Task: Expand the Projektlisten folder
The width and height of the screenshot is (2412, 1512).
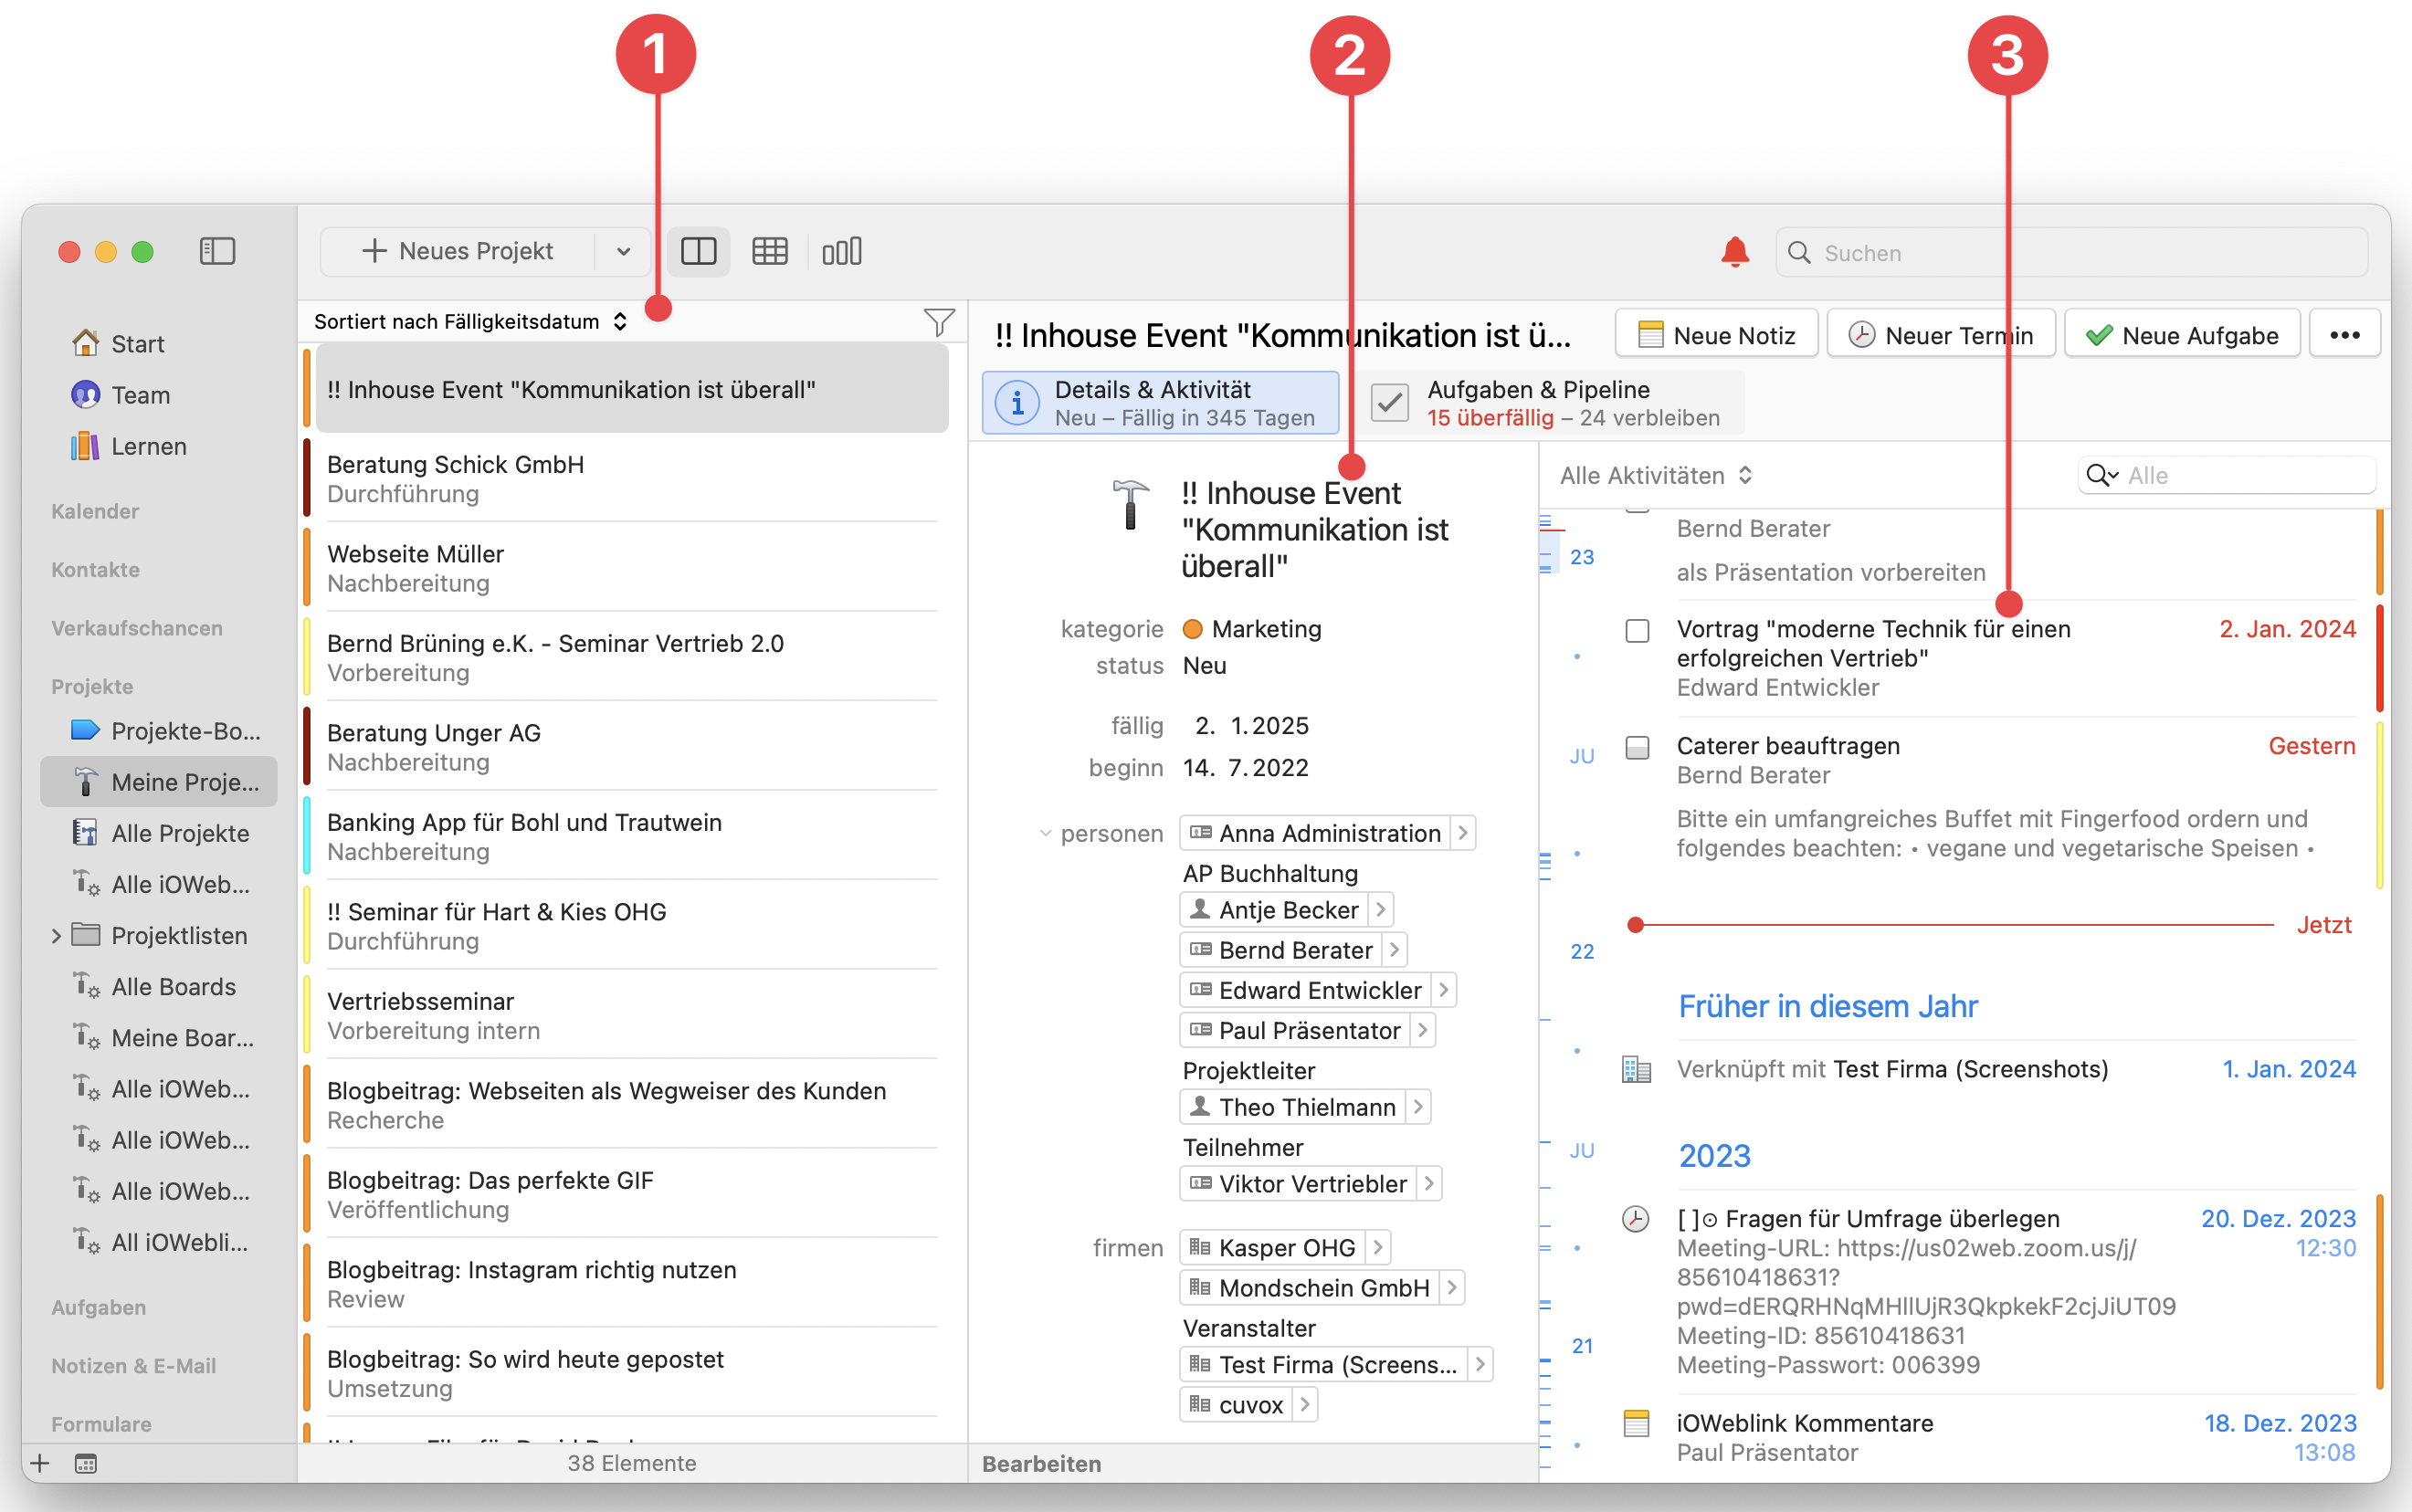Action: (x=56, y=935)
